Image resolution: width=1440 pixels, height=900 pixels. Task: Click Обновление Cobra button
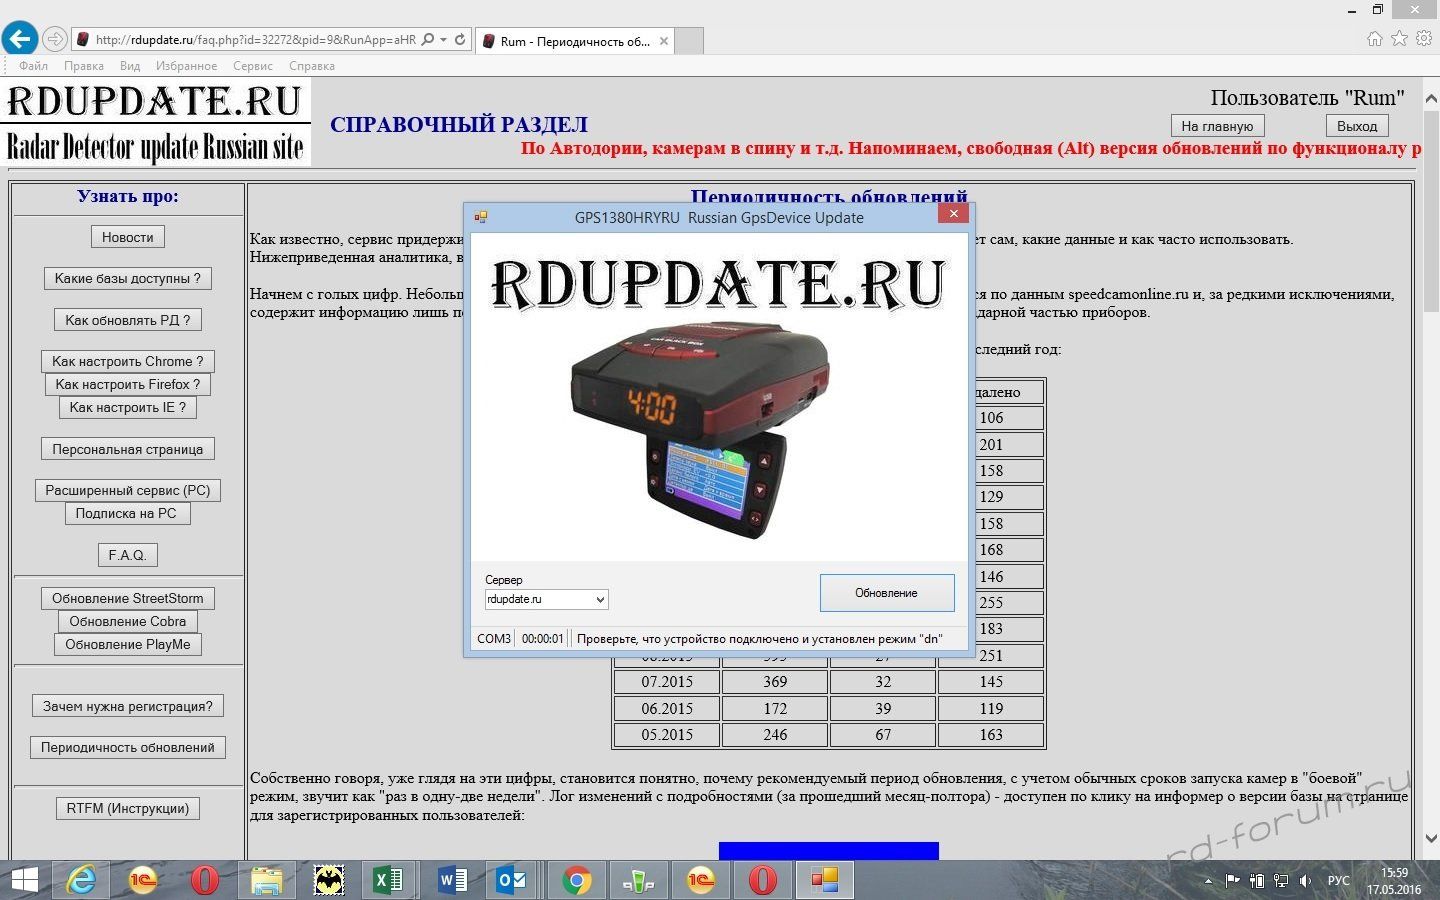128,621
